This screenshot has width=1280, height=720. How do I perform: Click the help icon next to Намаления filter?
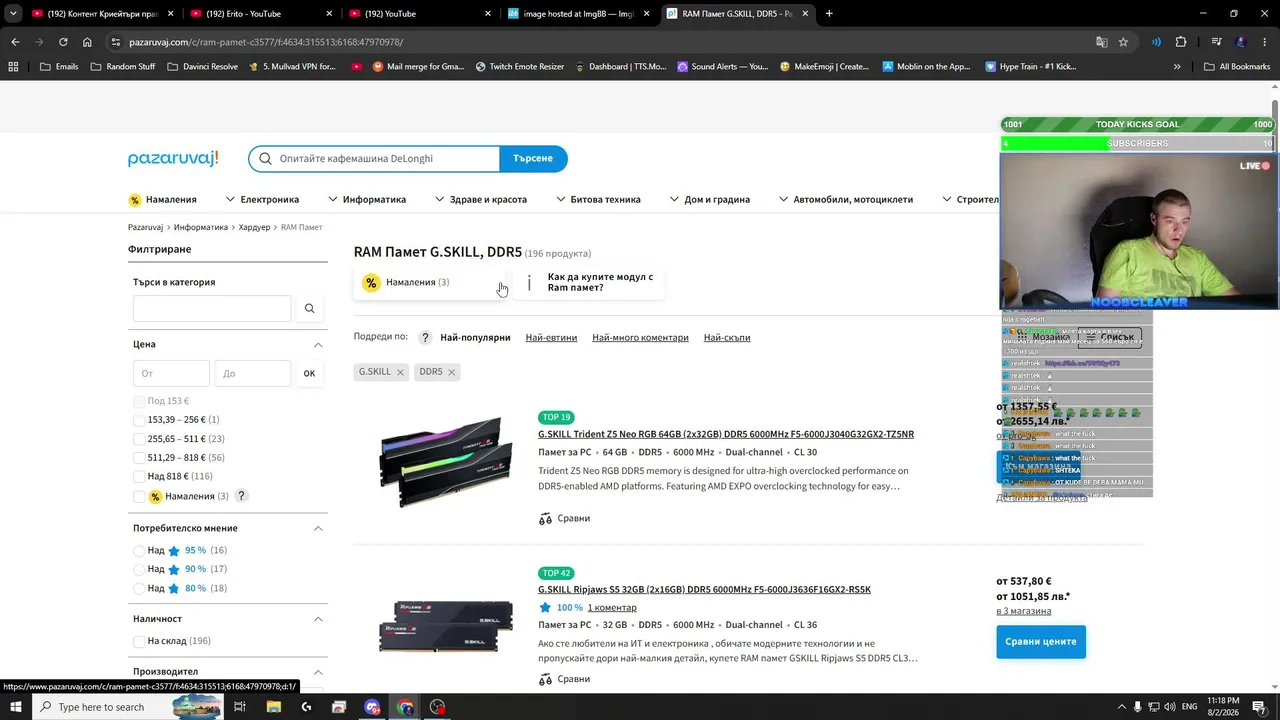pos(241,496)
